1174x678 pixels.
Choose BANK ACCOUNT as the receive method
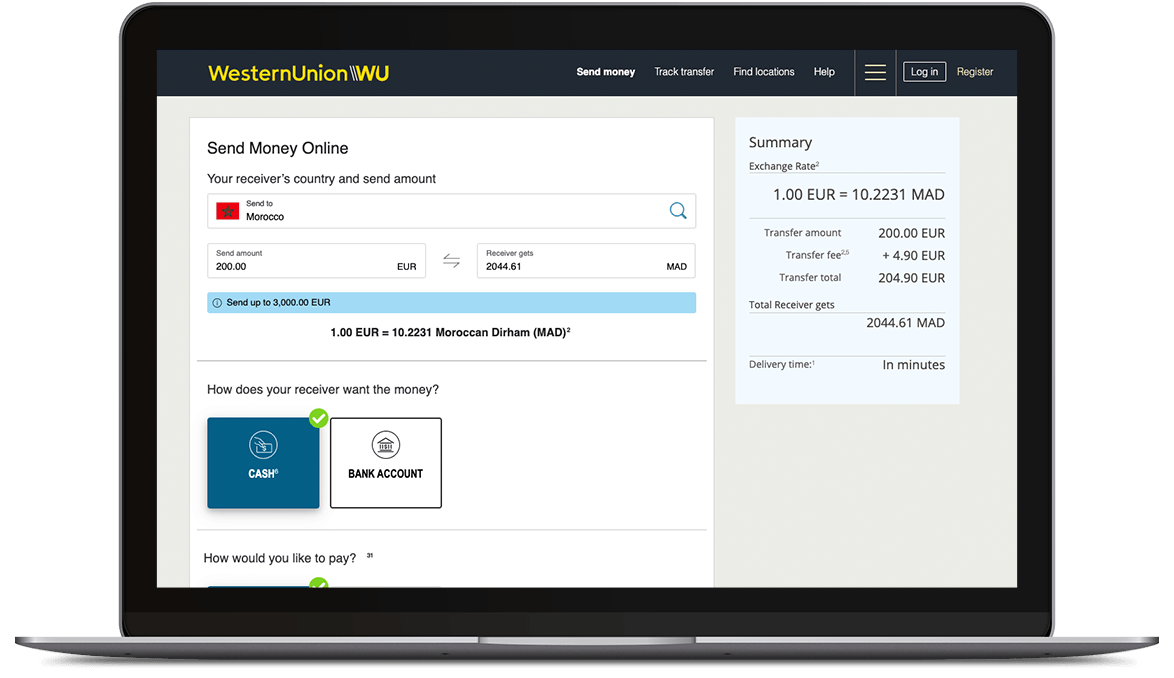click(385, 463)
